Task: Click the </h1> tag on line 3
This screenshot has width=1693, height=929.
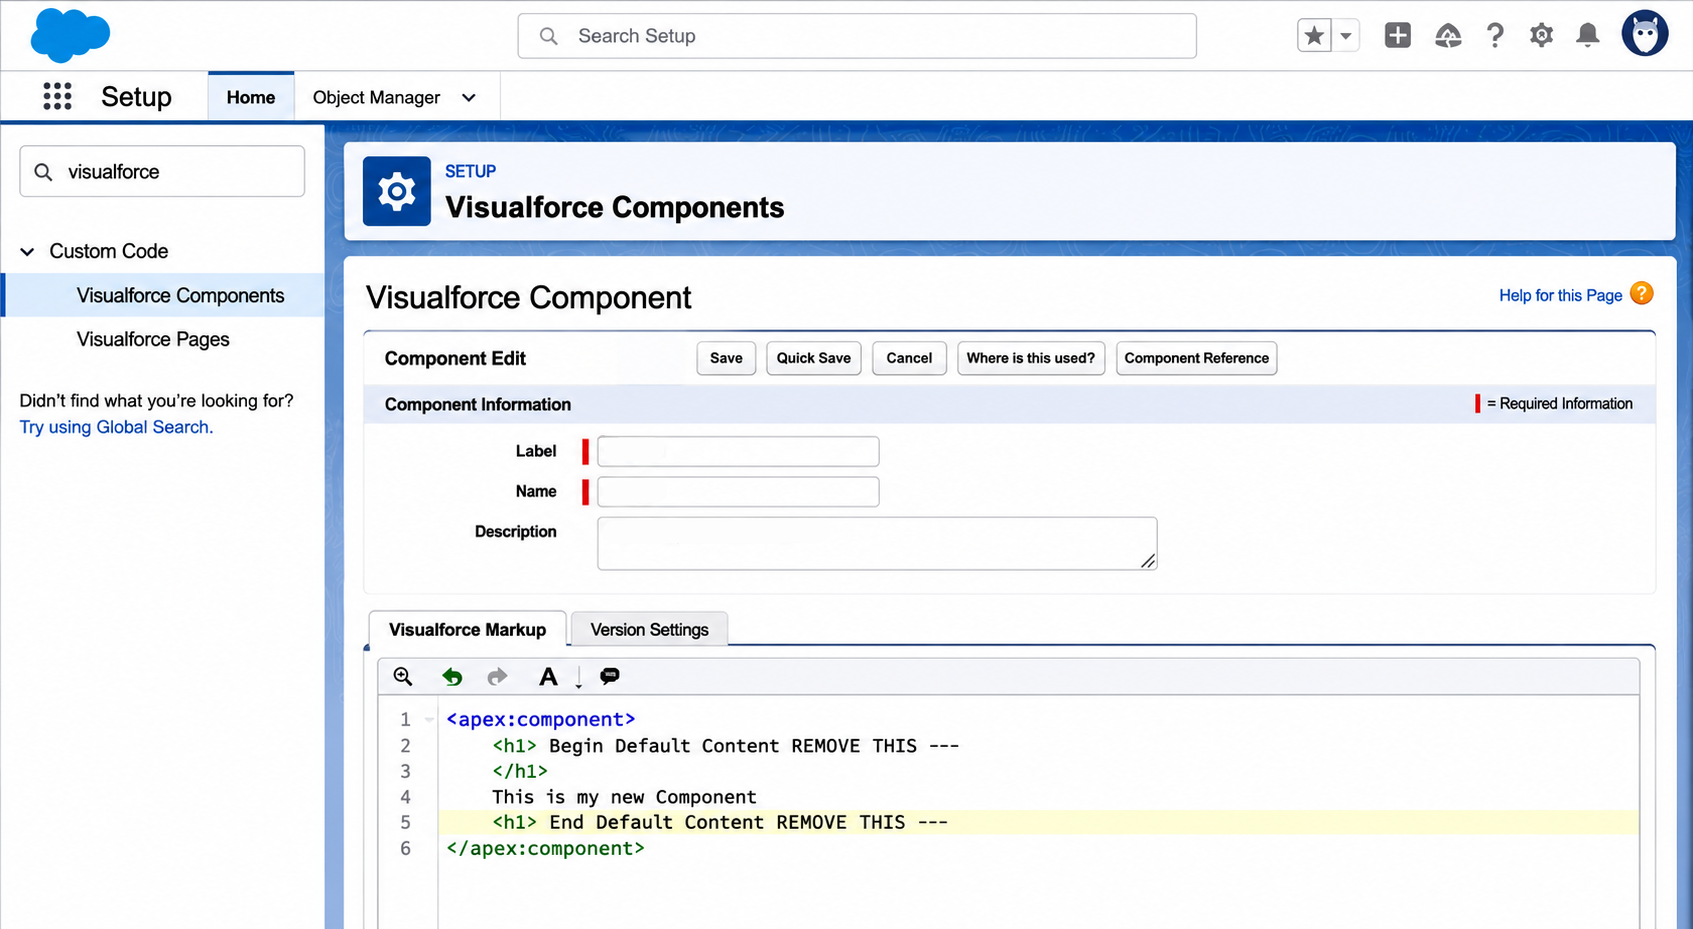Action: pos(520,771)
